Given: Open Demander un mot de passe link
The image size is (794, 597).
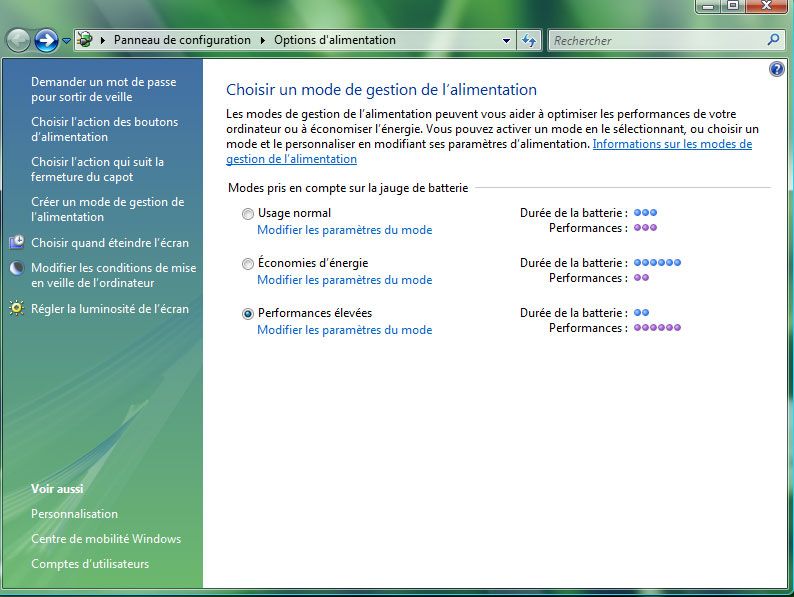Looking at the screenshot, I should 104,89.
